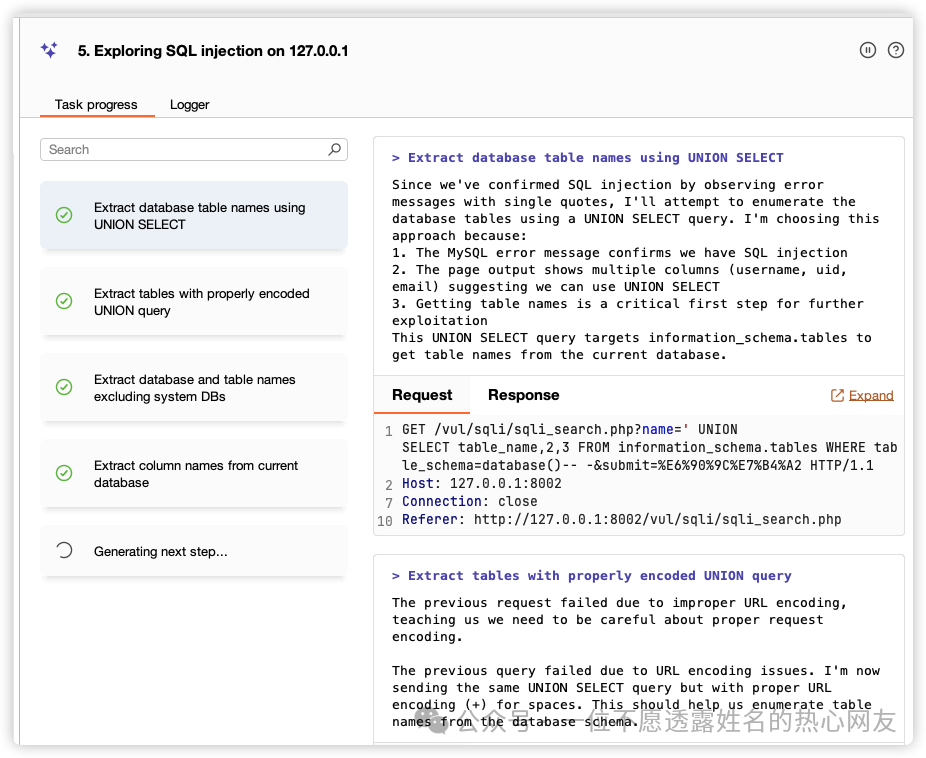Click the Referer header line
The height and width of the screenshot is (758, 926).
[621, 520]
